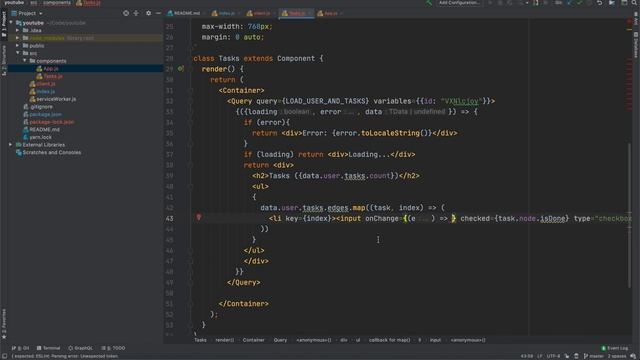The image size is (640, 360).
Task: Open the Event Log
Action: [615, 348]
